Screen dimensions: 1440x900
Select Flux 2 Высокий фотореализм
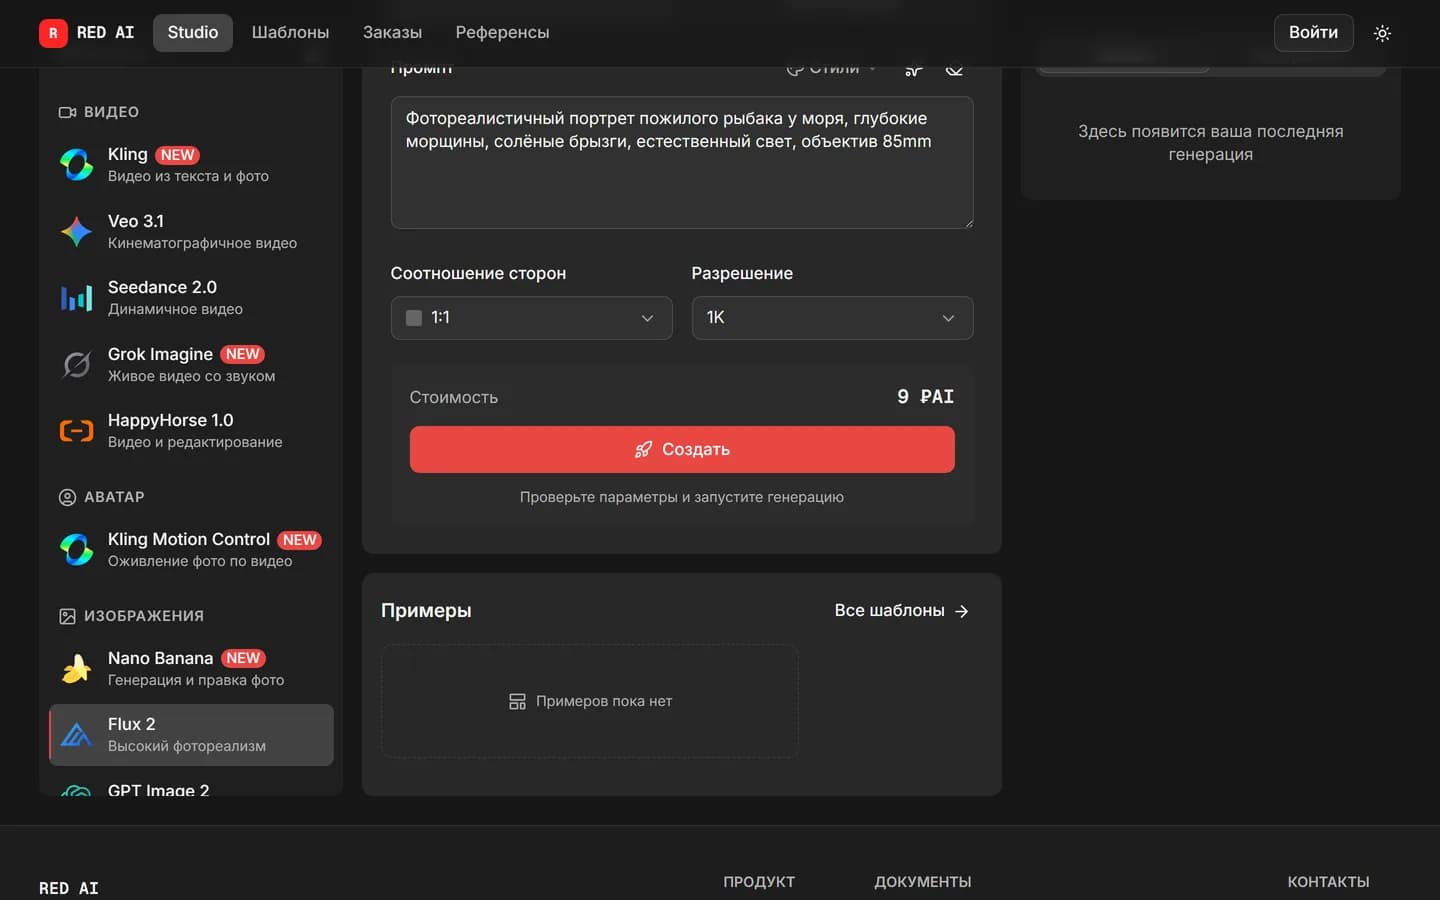click(x=191, y=735)
